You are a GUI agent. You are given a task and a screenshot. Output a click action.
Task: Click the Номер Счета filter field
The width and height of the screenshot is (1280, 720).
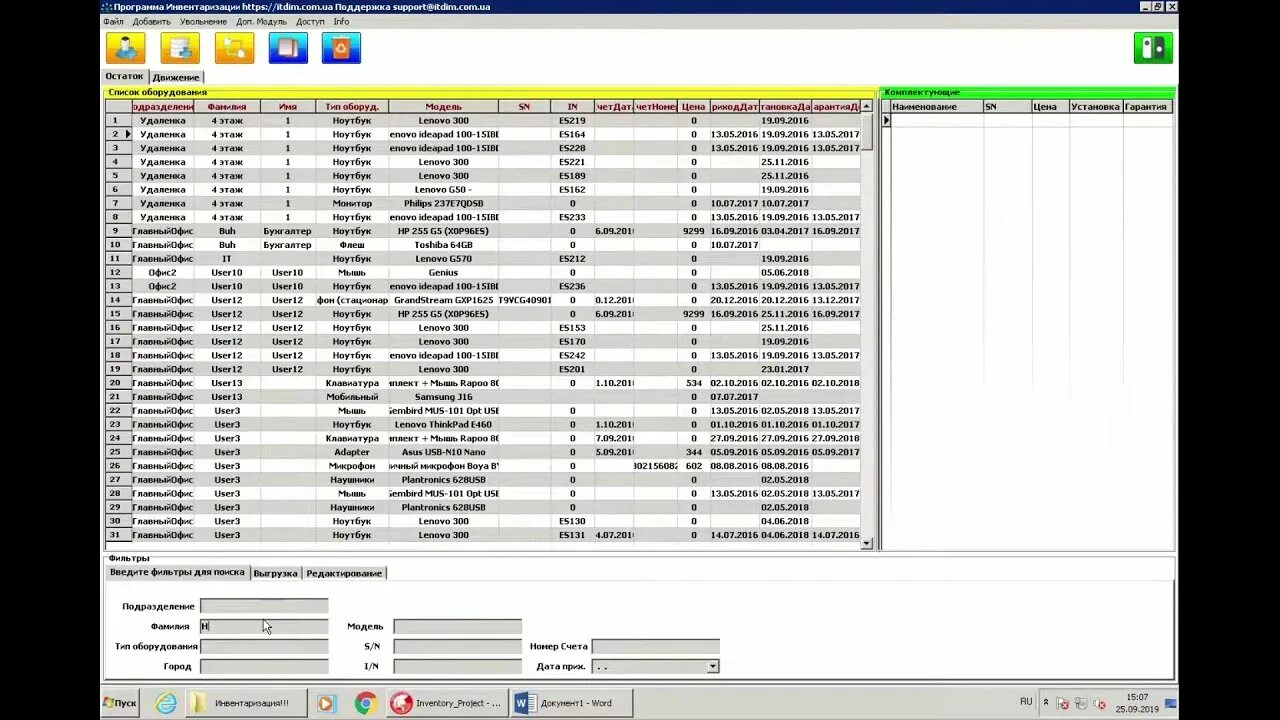pos(655,646)
